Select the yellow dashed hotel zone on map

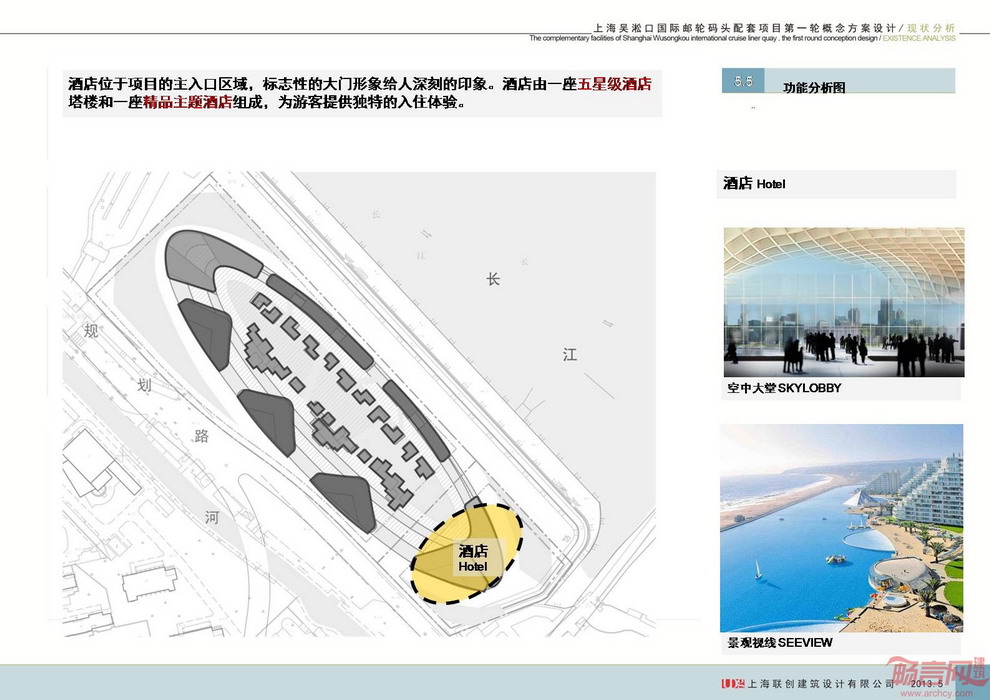467,554
